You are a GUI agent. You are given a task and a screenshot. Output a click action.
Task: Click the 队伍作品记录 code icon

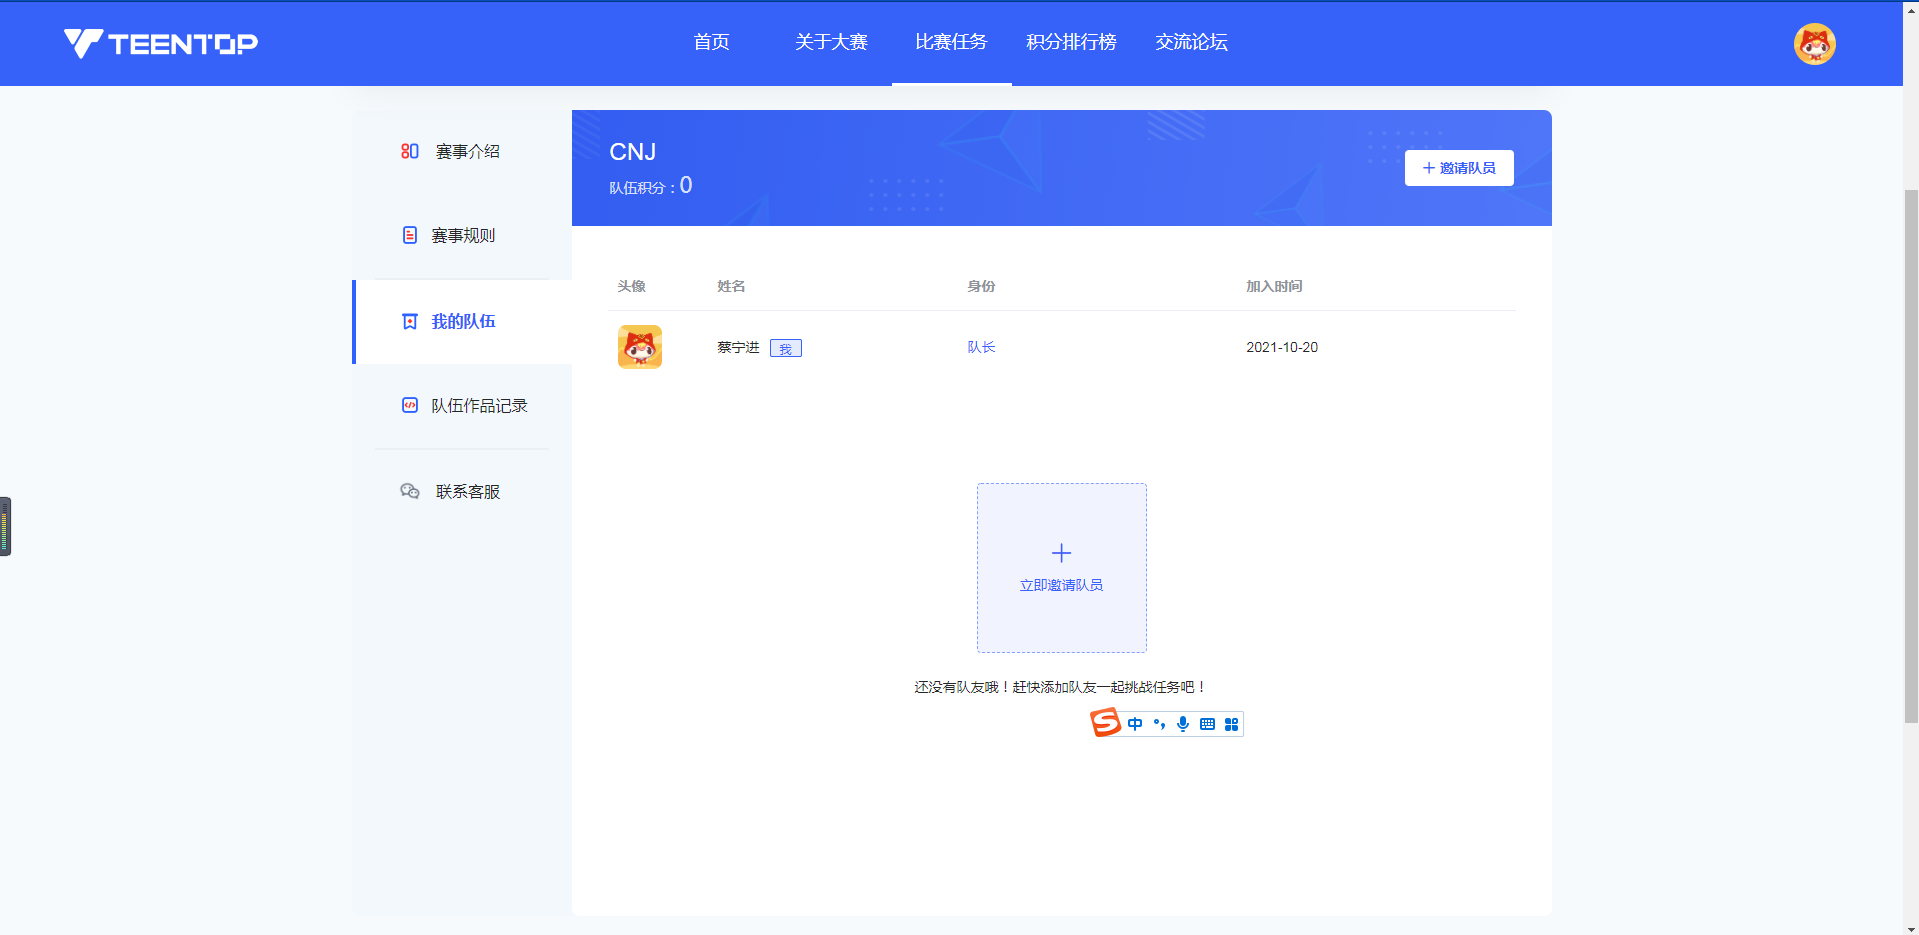(410, 405)
